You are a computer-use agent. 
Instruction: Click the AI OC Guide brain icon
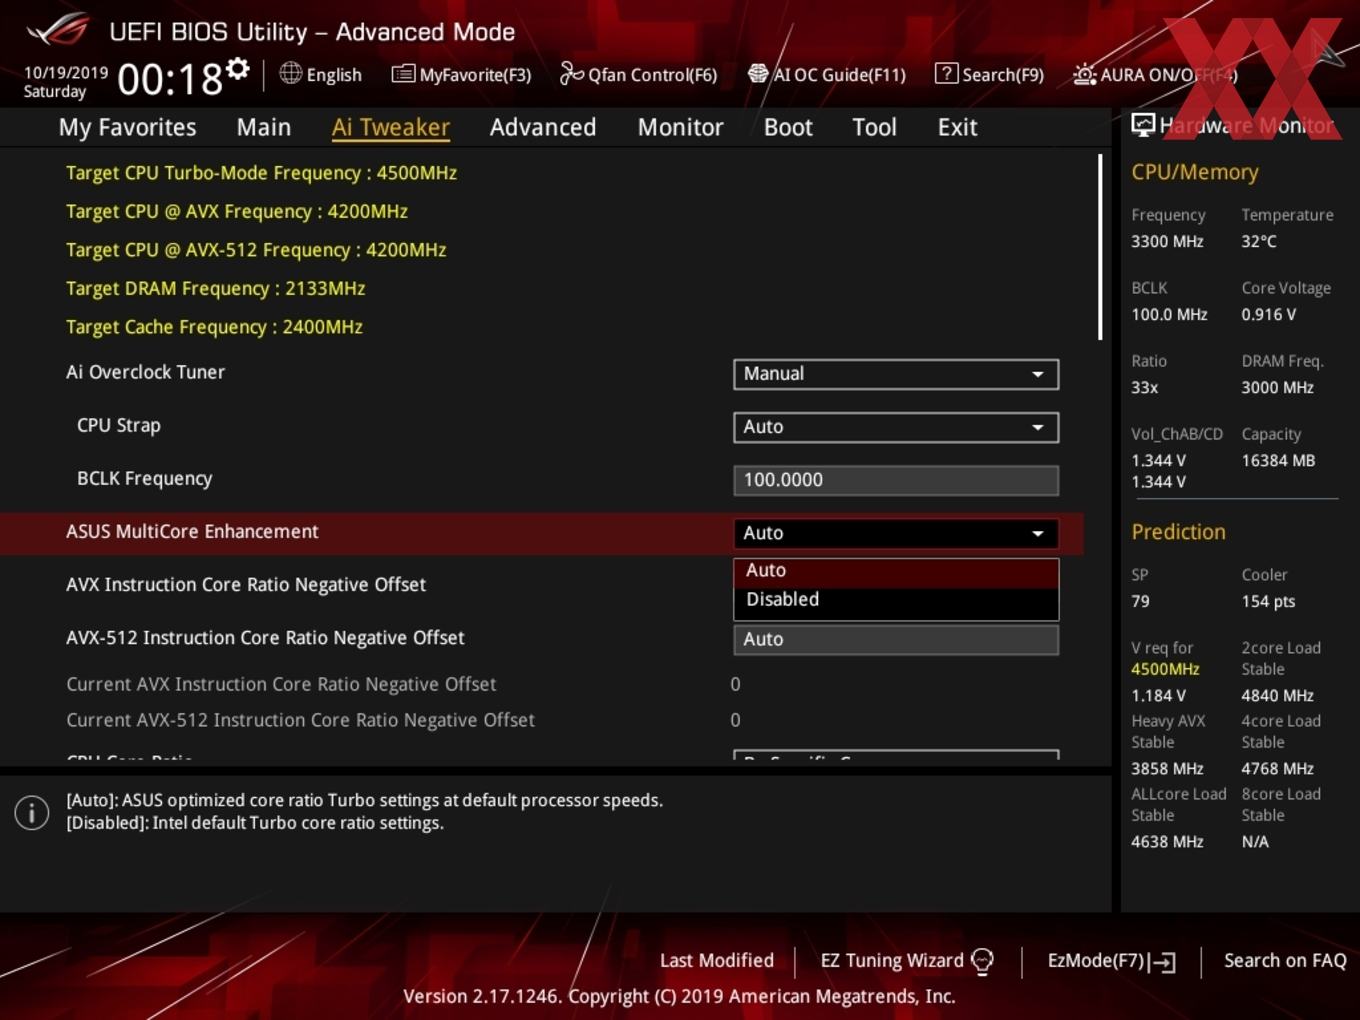(x=758, y=73)
